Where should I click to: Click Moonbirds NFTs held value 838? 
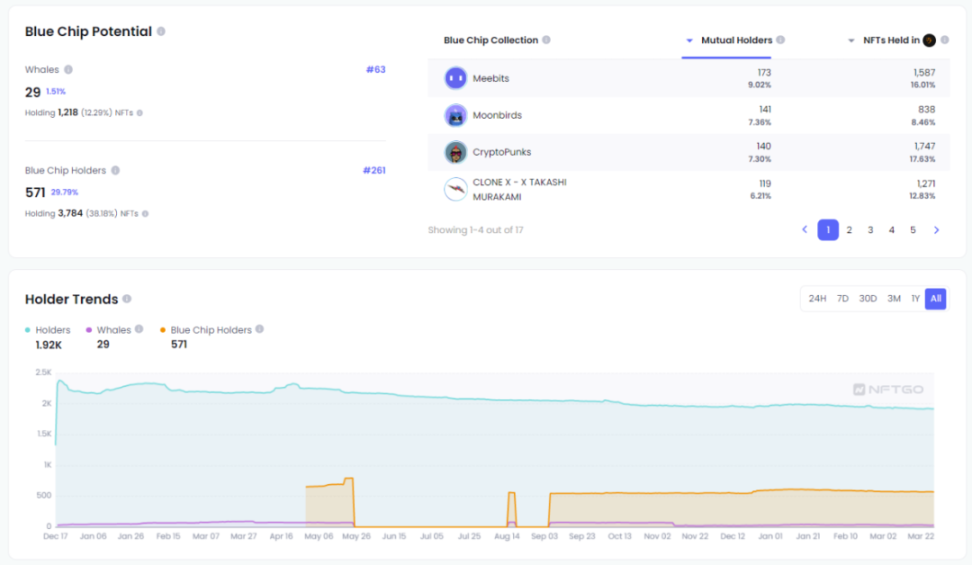coord(927,109)
